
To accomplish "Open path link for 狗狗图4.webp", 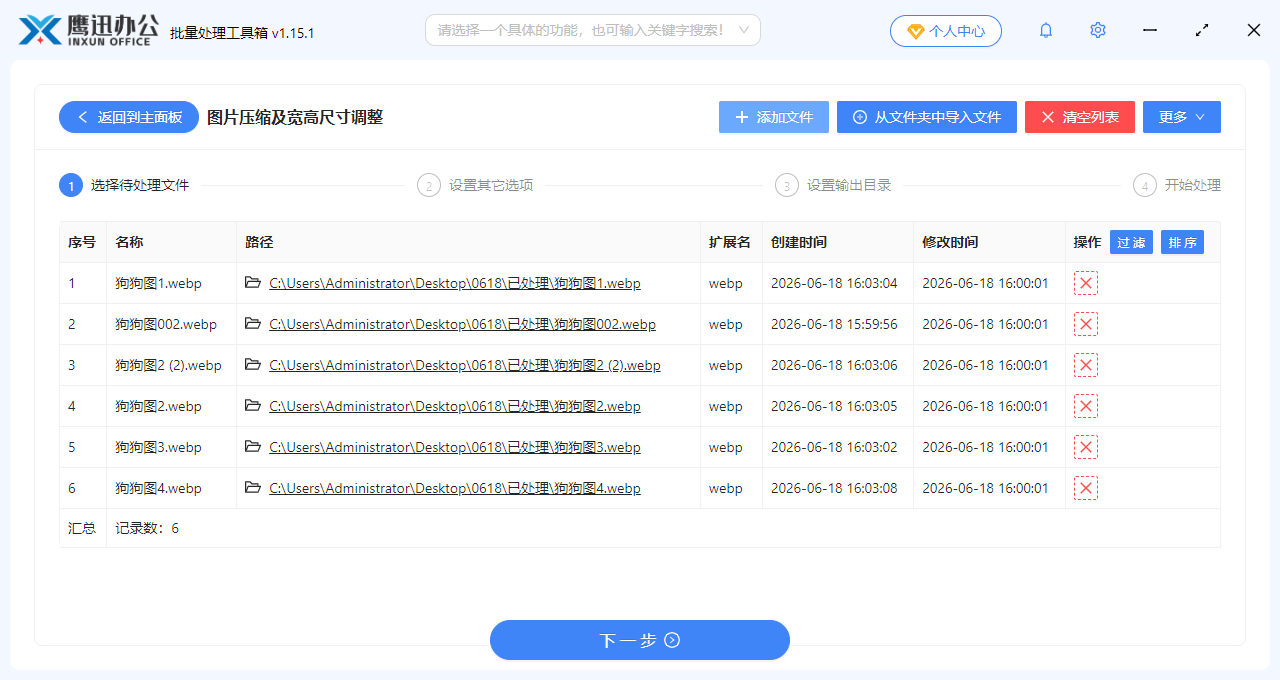I will [x=455, y=488].
